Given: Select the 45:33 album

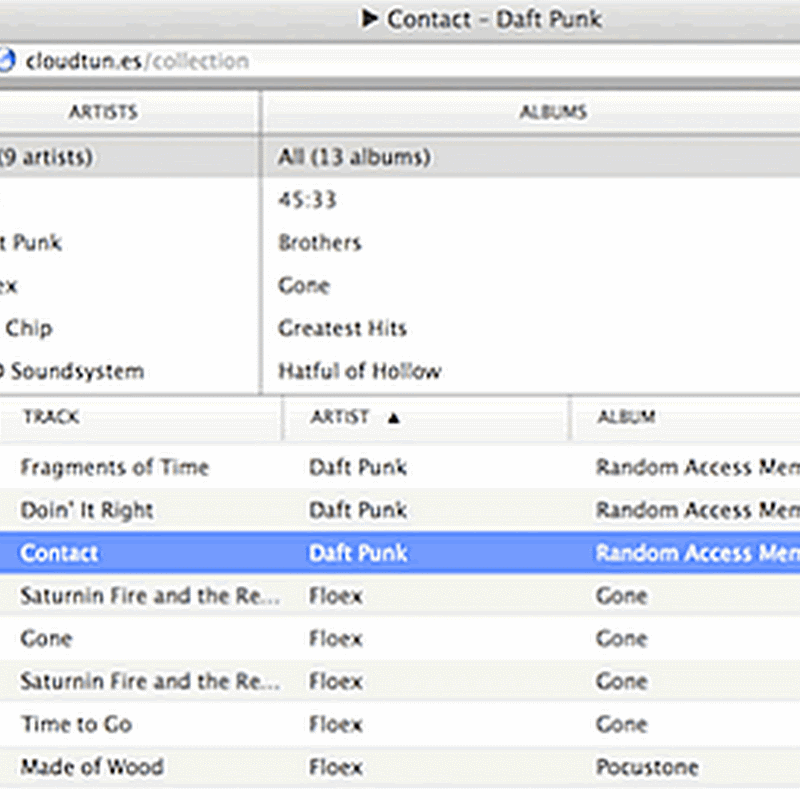Looking at the screenshot, I should click(308, 200).
